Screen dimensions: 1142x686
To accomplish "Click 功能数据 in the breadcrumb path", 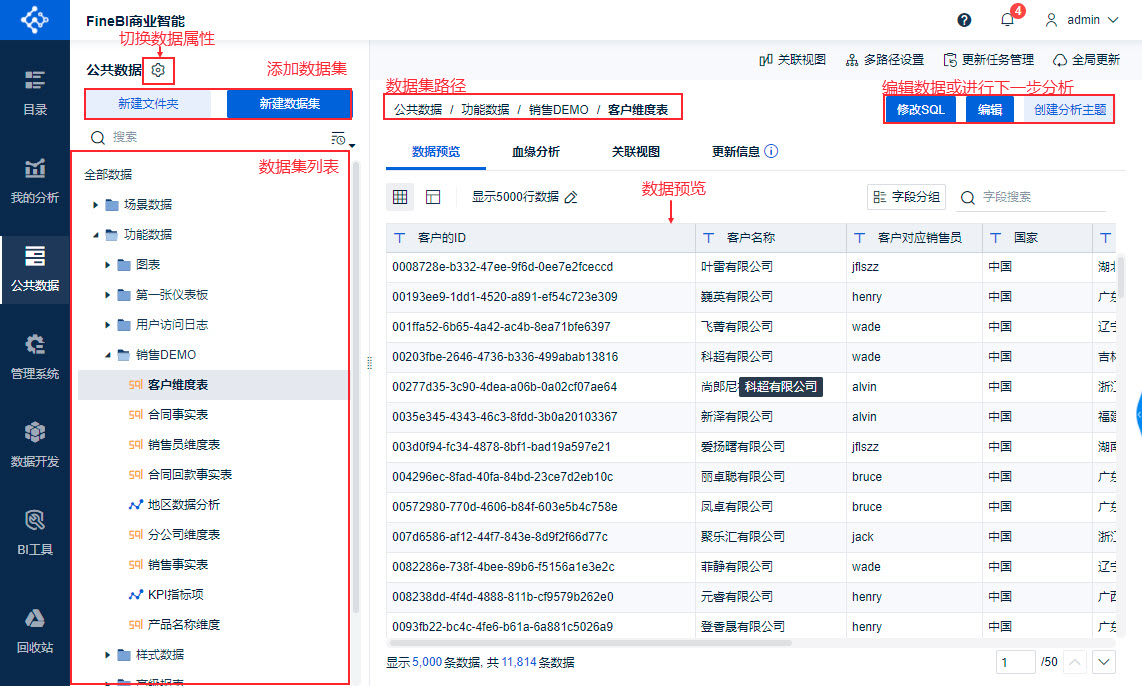I will [x=485, y=109].
